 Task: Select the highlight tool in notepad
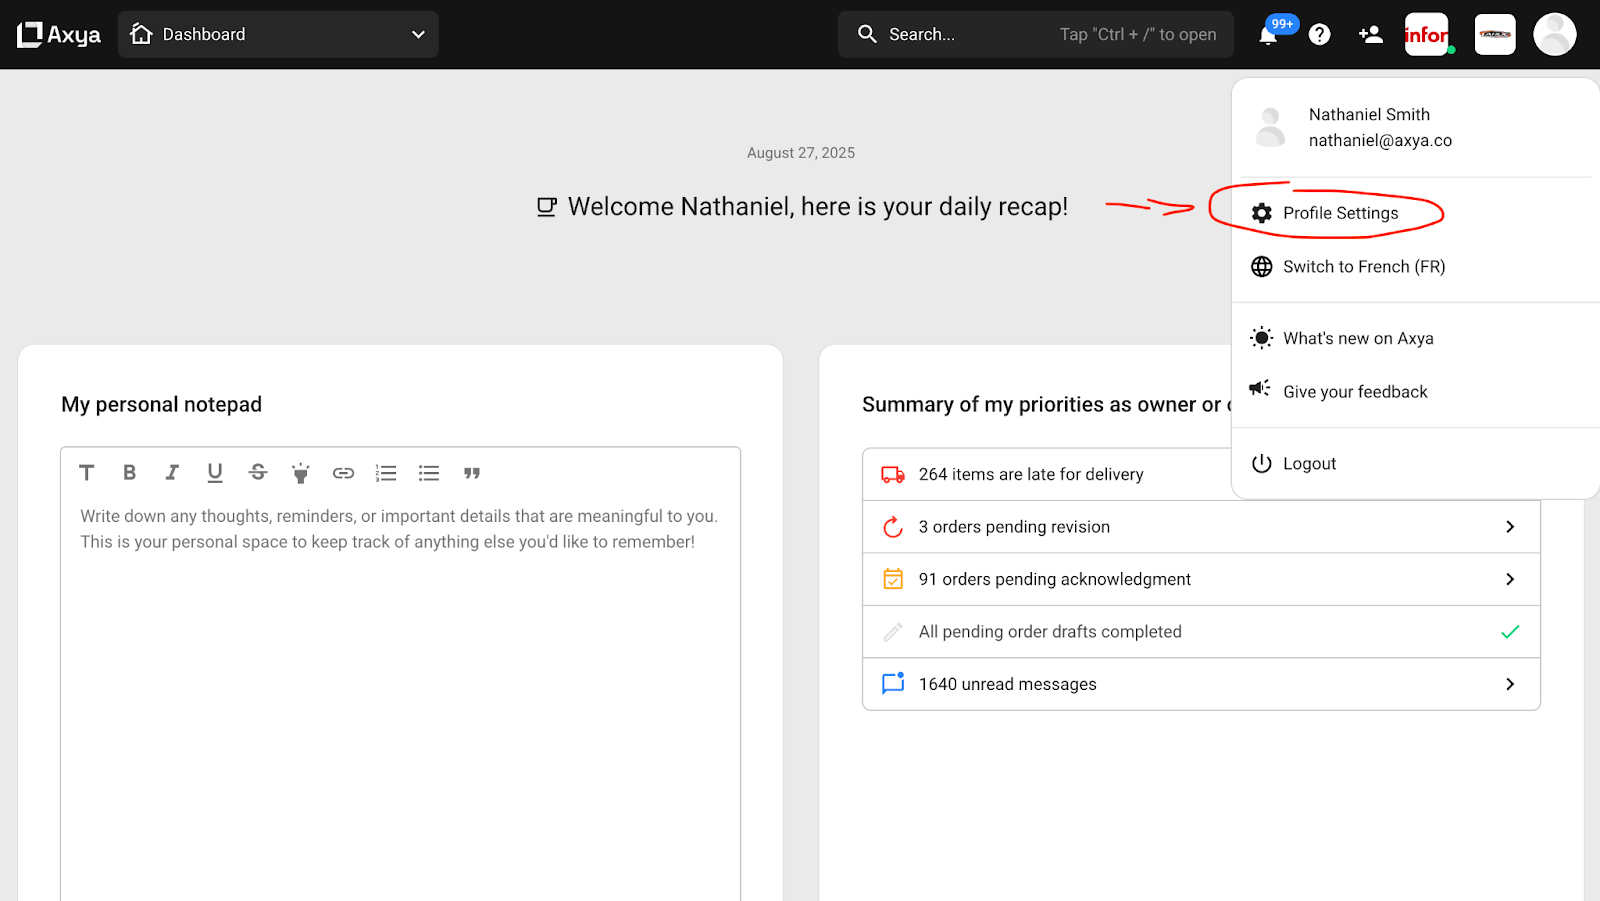coord(300,473)
